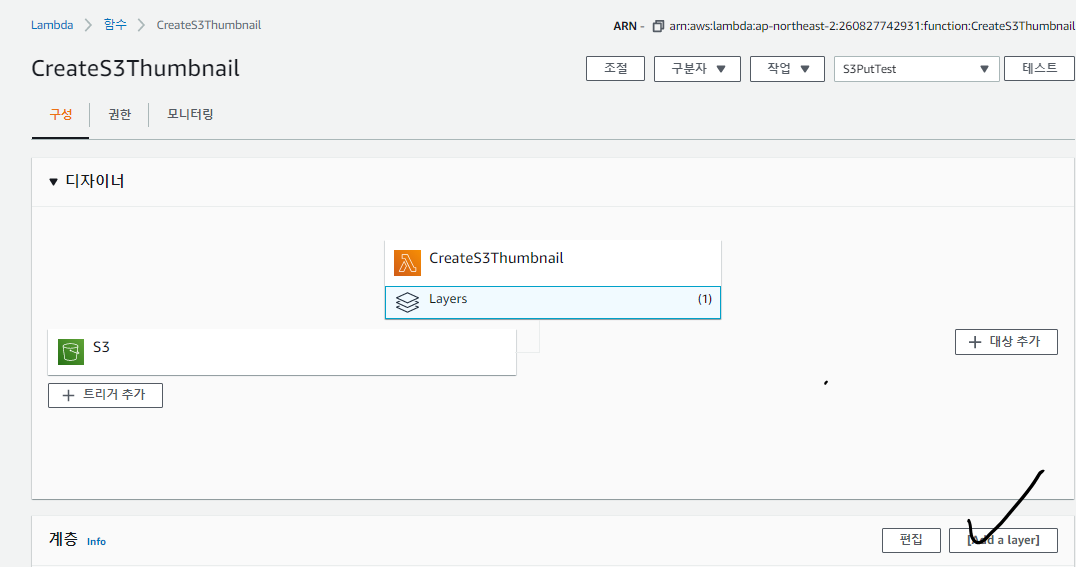Click the ARN text string

pos(872,26)
